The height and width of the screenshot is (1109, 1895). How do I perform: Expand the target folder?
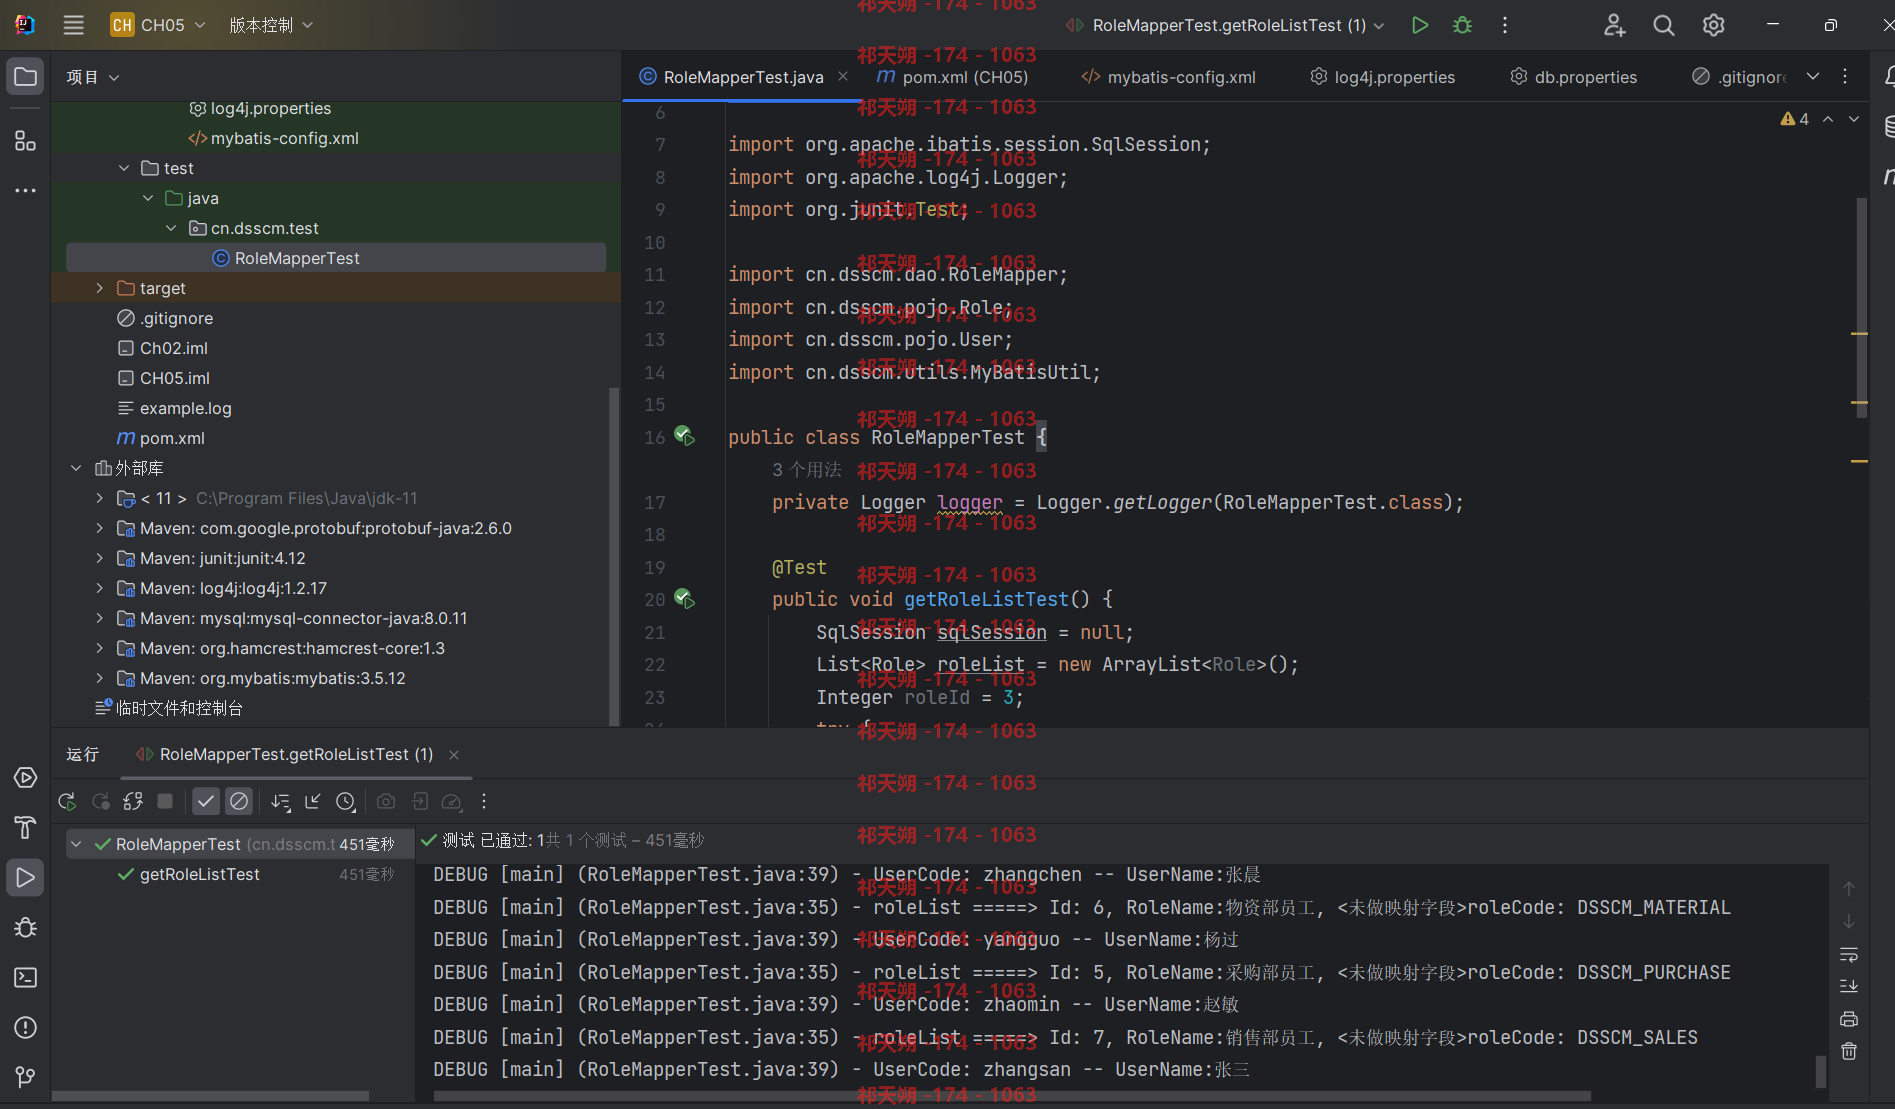pos(100,288)
